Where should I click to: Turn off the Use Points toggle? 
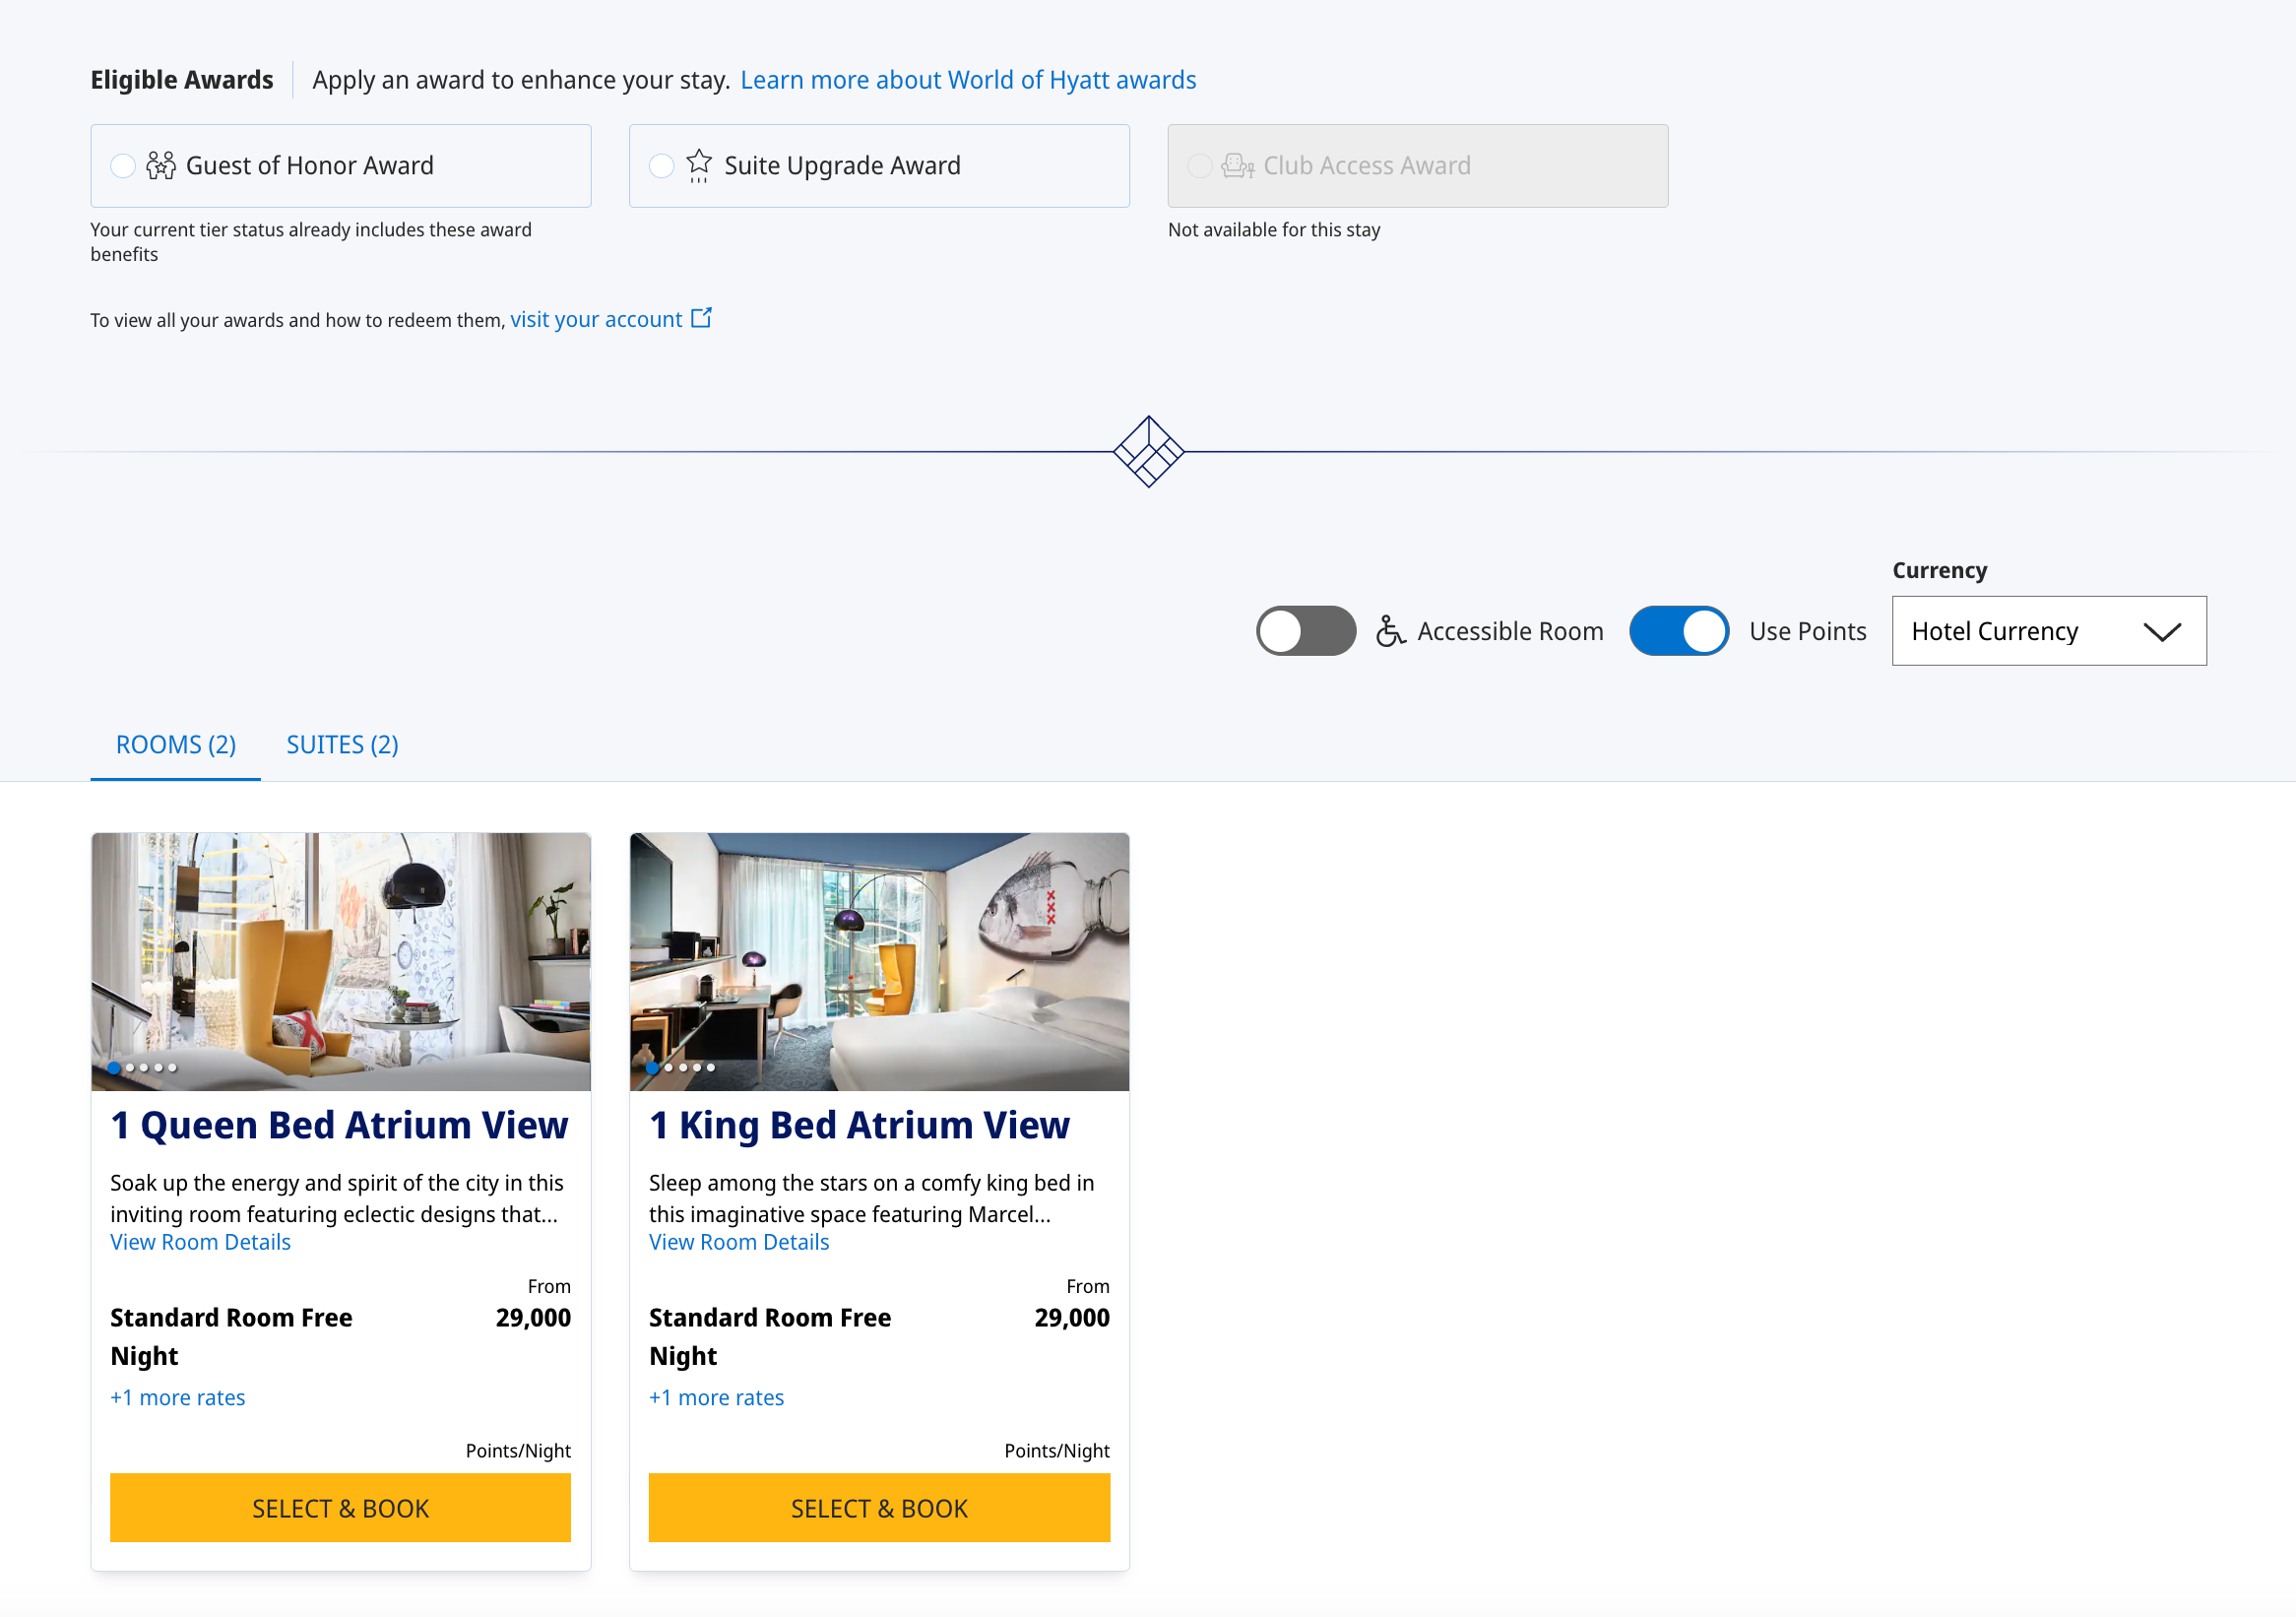pos(1678,631)
